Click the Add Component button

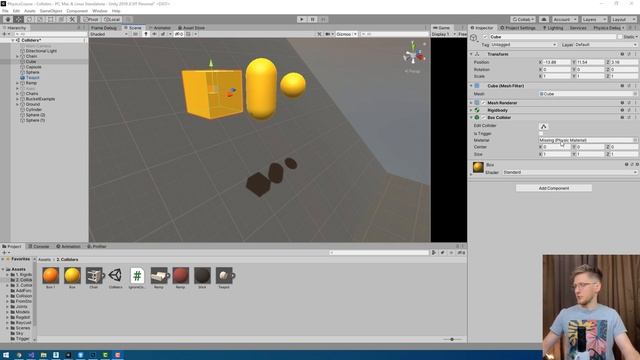pyautogui.click(x=553, y=188)
